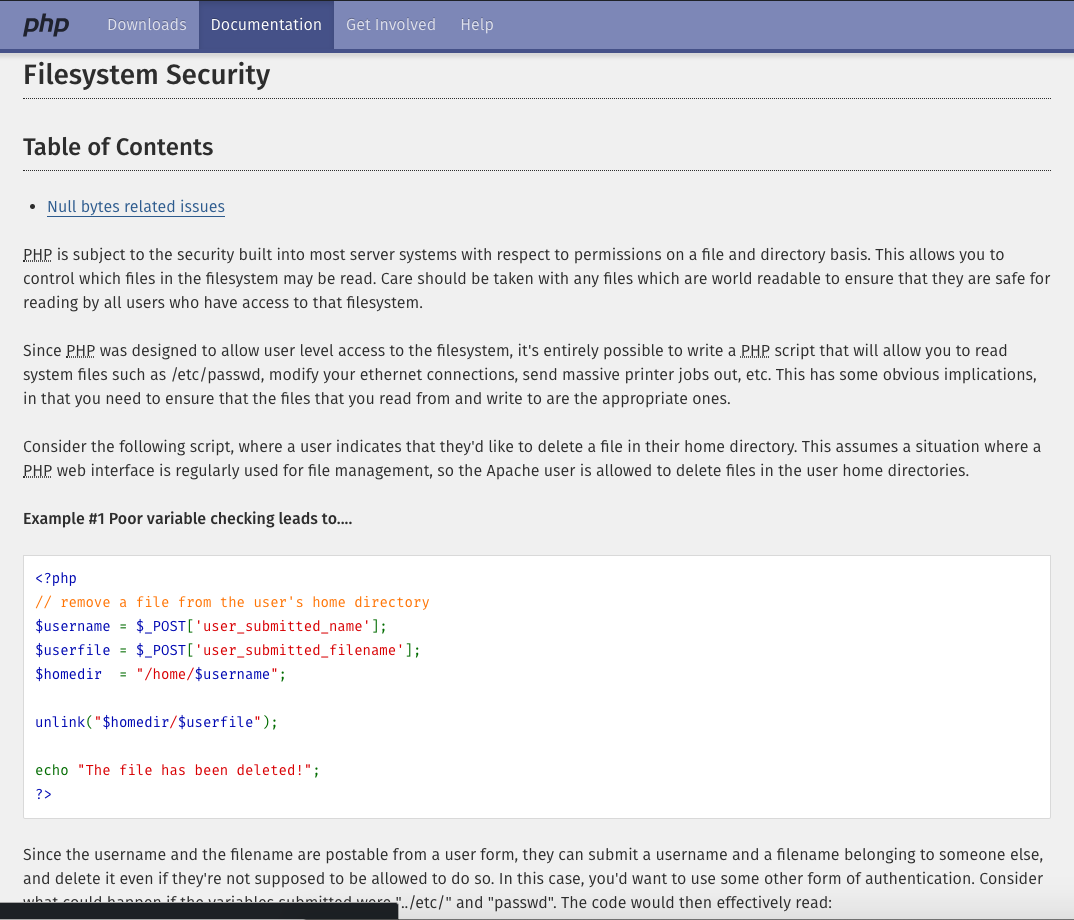This screenshot has height=920, width=1074.
Task: Open the Help menu item
Action: click(477, 25)
